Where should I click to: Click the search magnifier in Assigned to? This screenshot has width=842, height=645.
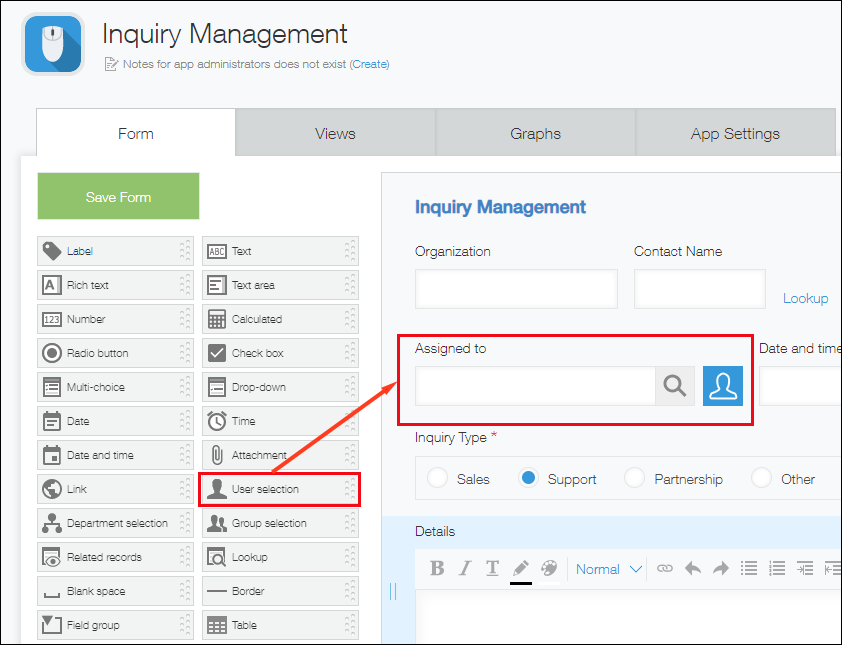674,385
